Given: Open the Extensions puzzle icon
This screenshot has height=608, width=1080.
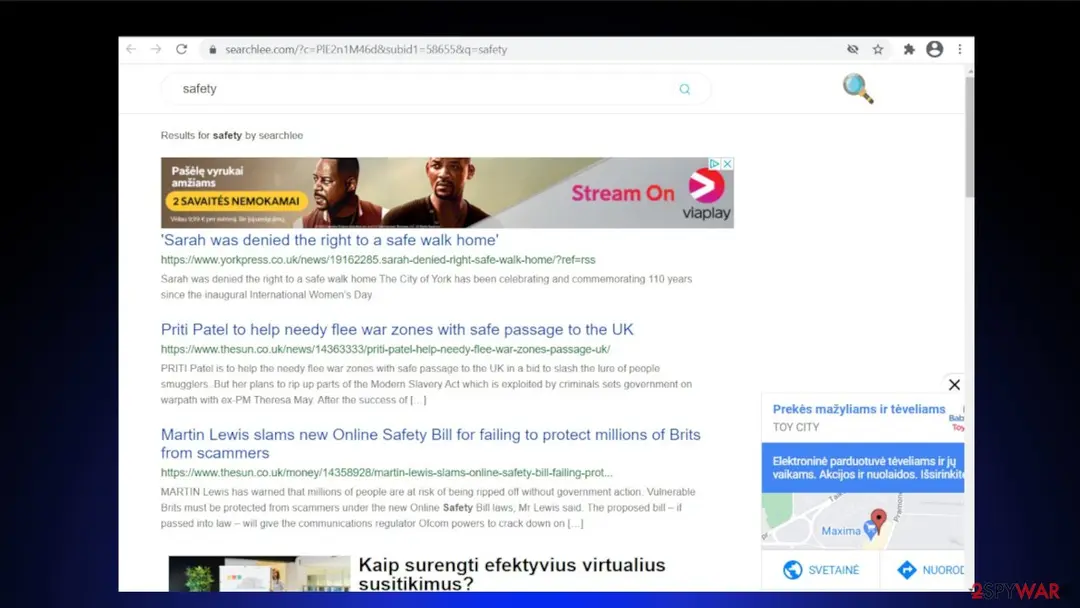Looking at the screenshot, I should pos(908,49).
